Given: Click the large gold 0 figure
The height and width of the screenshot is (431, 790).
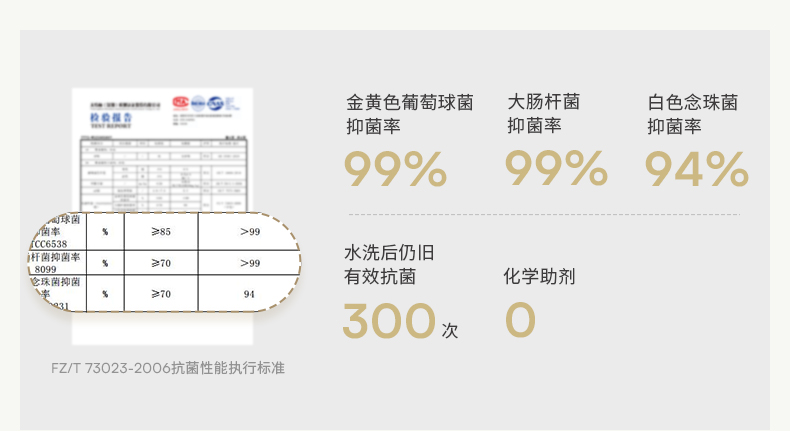Looking at the screenshot, I should tap(520, 321).
